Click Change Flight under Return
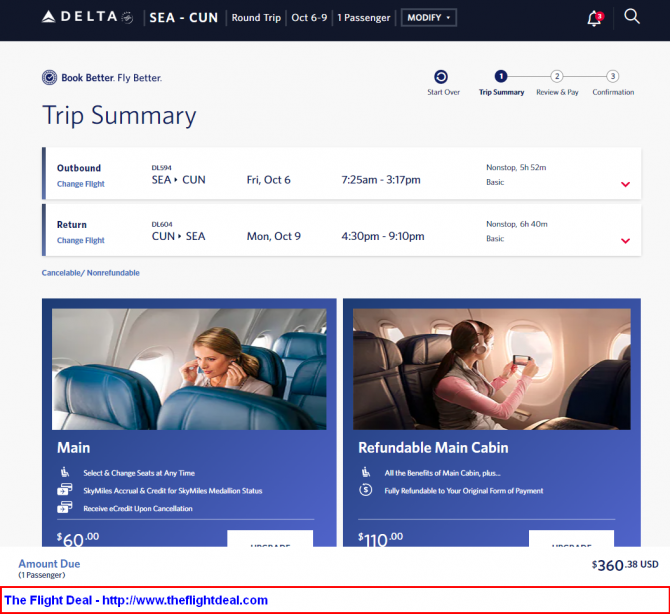Image resolution: width=670 pixels, height=614 pixels. tap(81, 240)
